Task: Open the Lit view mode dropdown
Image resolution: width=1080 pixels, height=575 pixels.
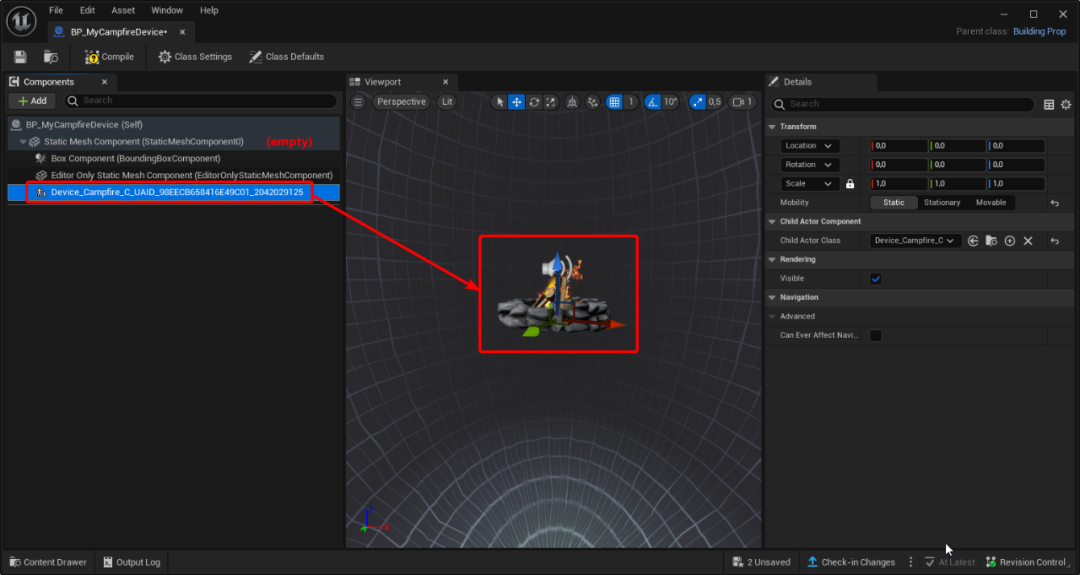Action: pos(447,102)
